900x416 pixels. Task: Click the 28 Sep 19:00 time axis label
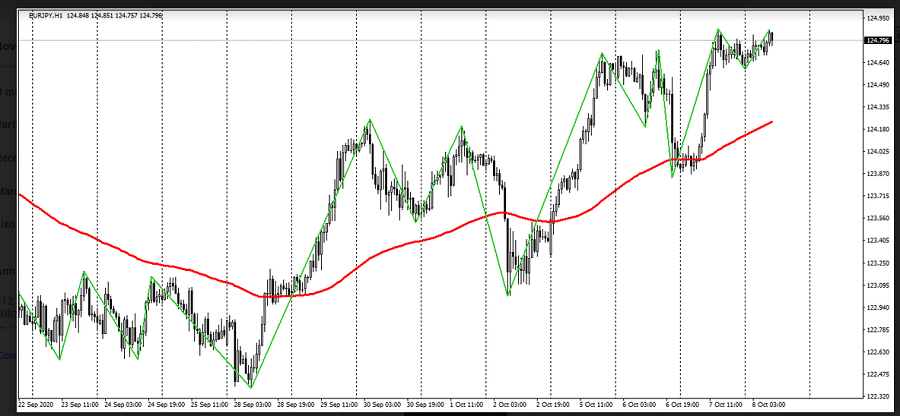pos(296,404)
